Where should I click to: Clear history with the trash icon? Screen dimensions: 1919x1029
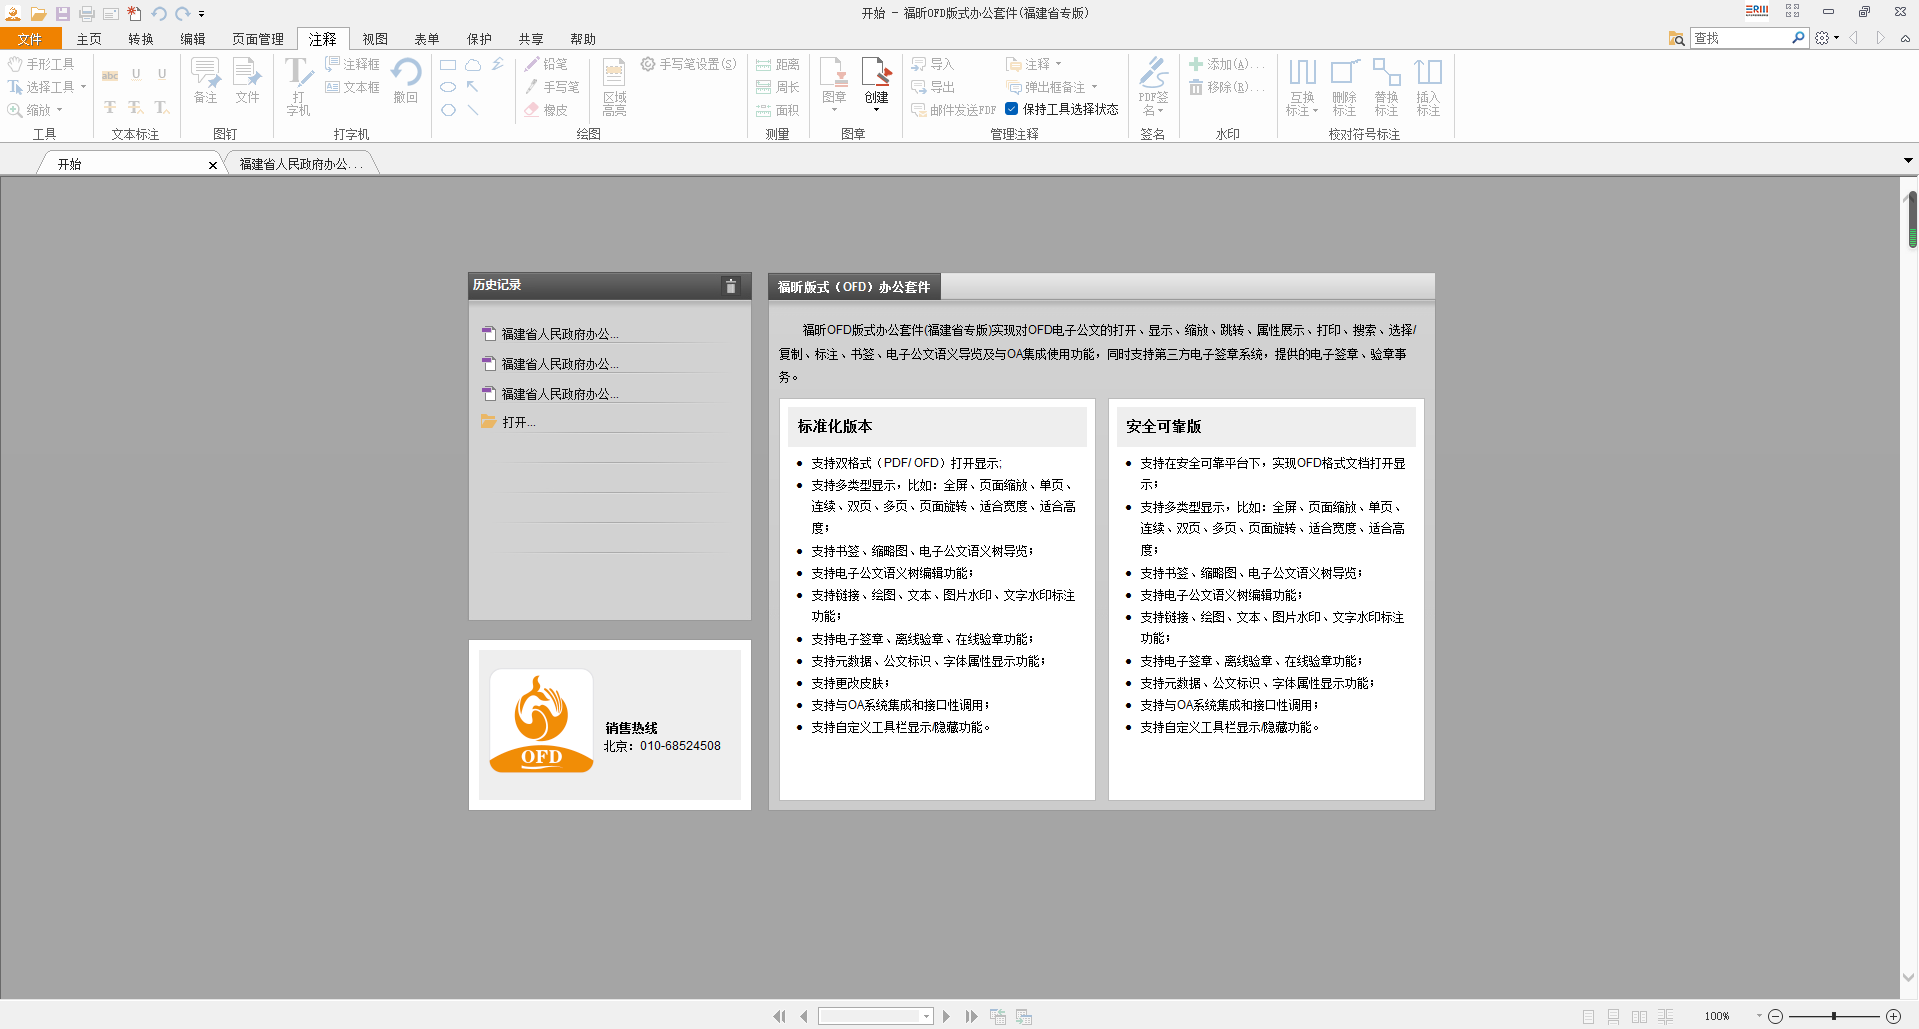731,286
